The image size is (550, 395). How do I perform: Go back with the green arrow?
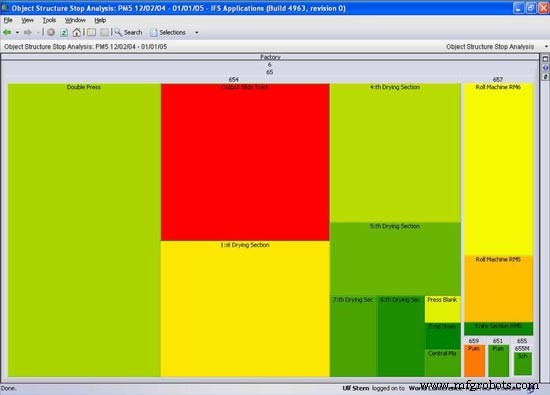click(x=7, y=33)
